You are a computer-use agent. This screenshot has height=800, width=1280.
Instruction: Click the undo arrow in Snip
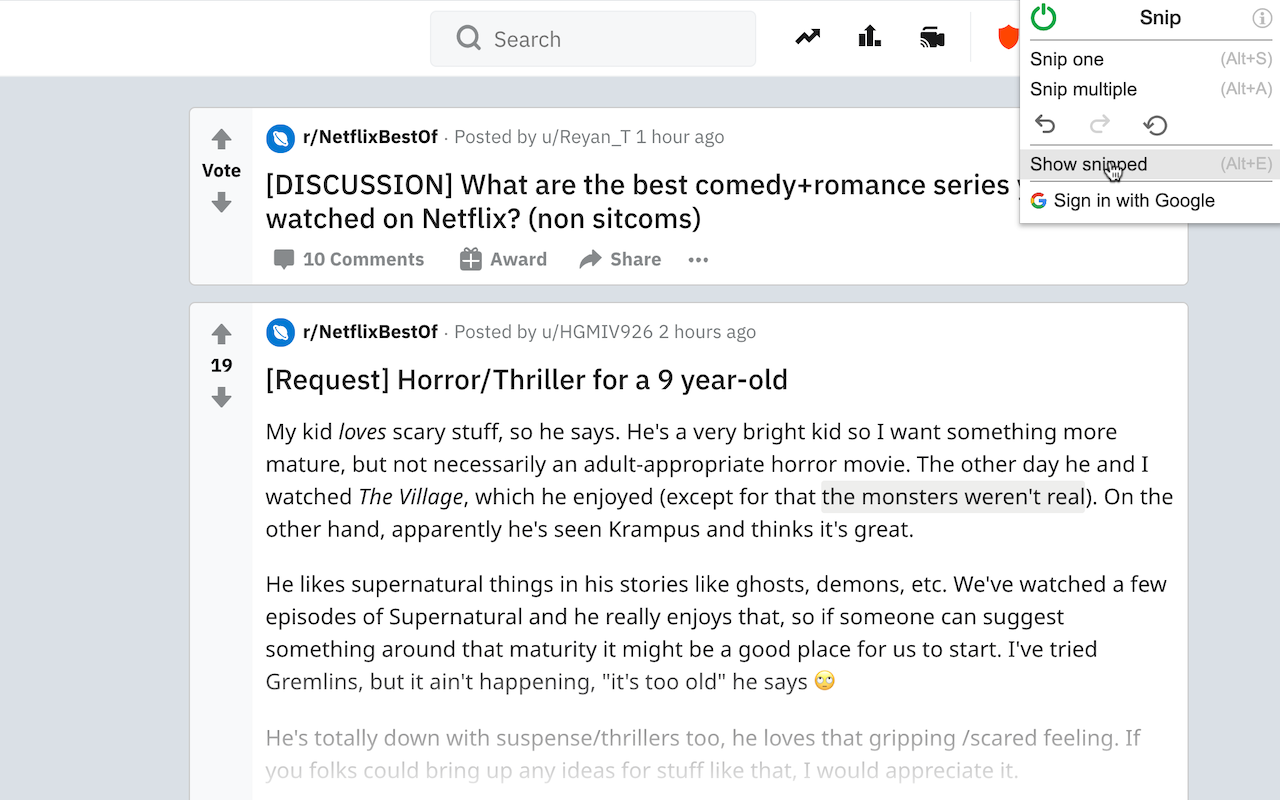coord(1045,125)
